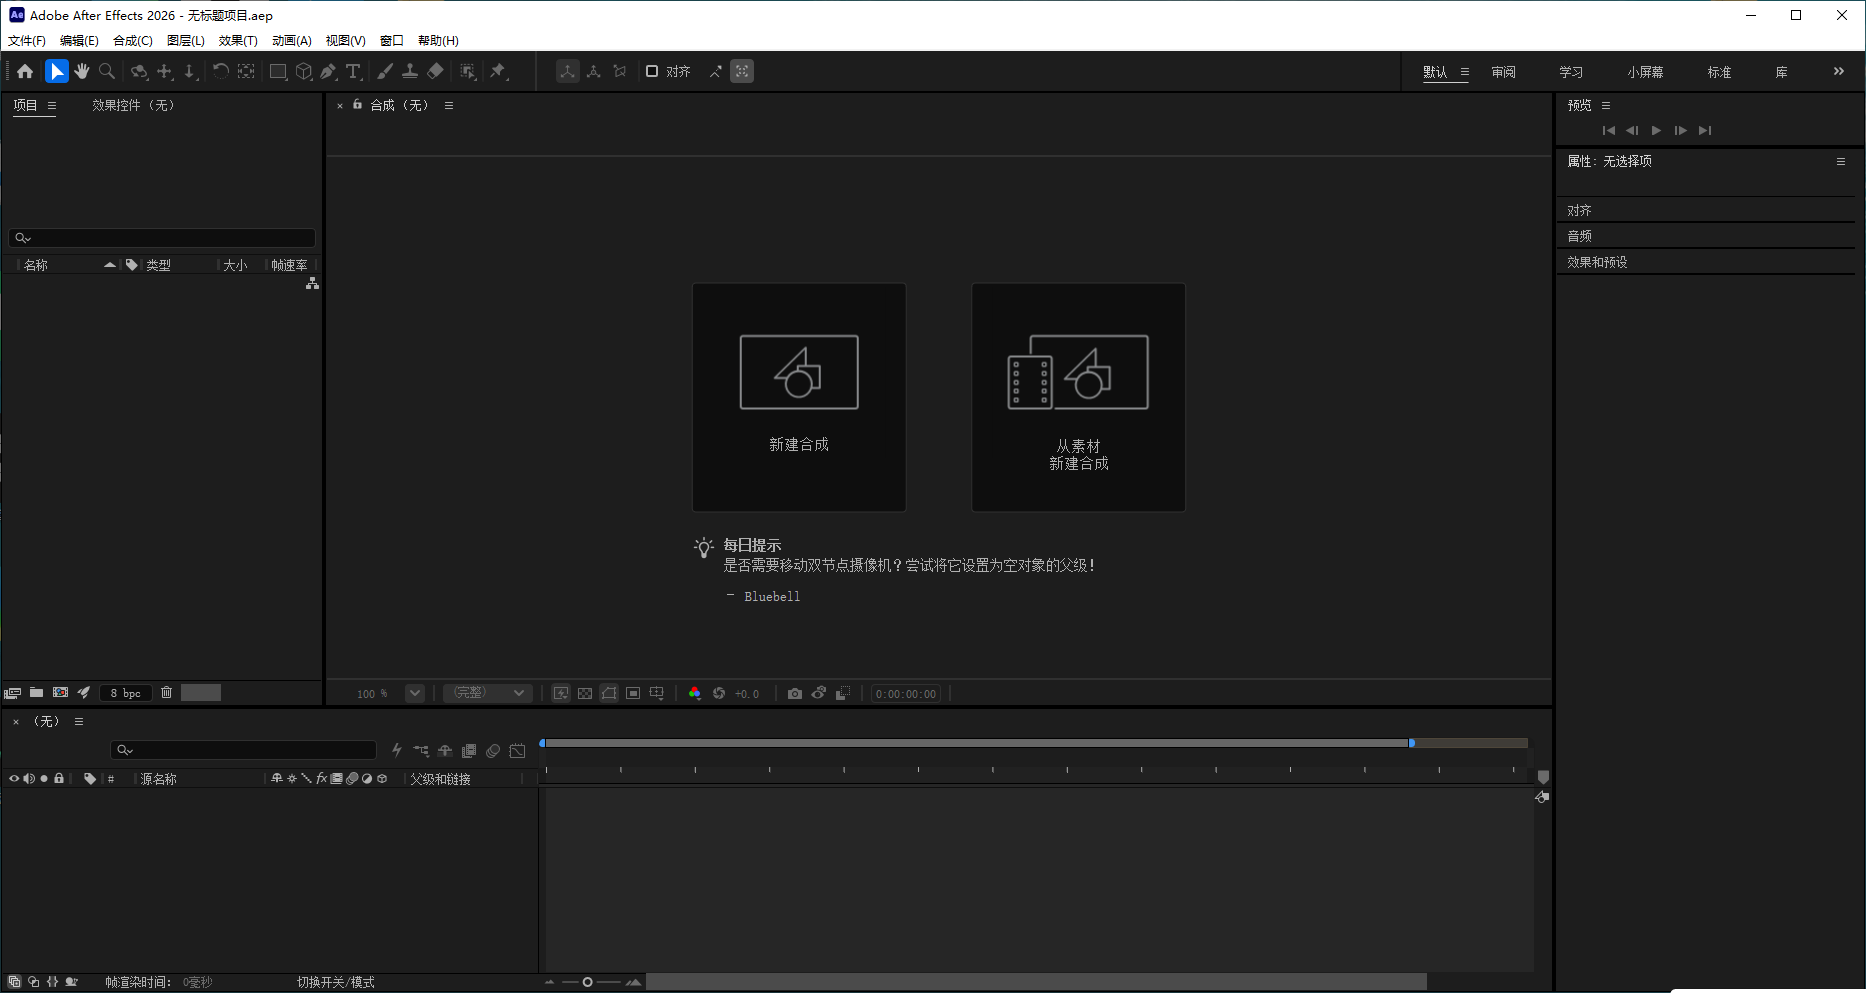
Task: Toggle the composition panel lock icon
Action: pos(357,104)
